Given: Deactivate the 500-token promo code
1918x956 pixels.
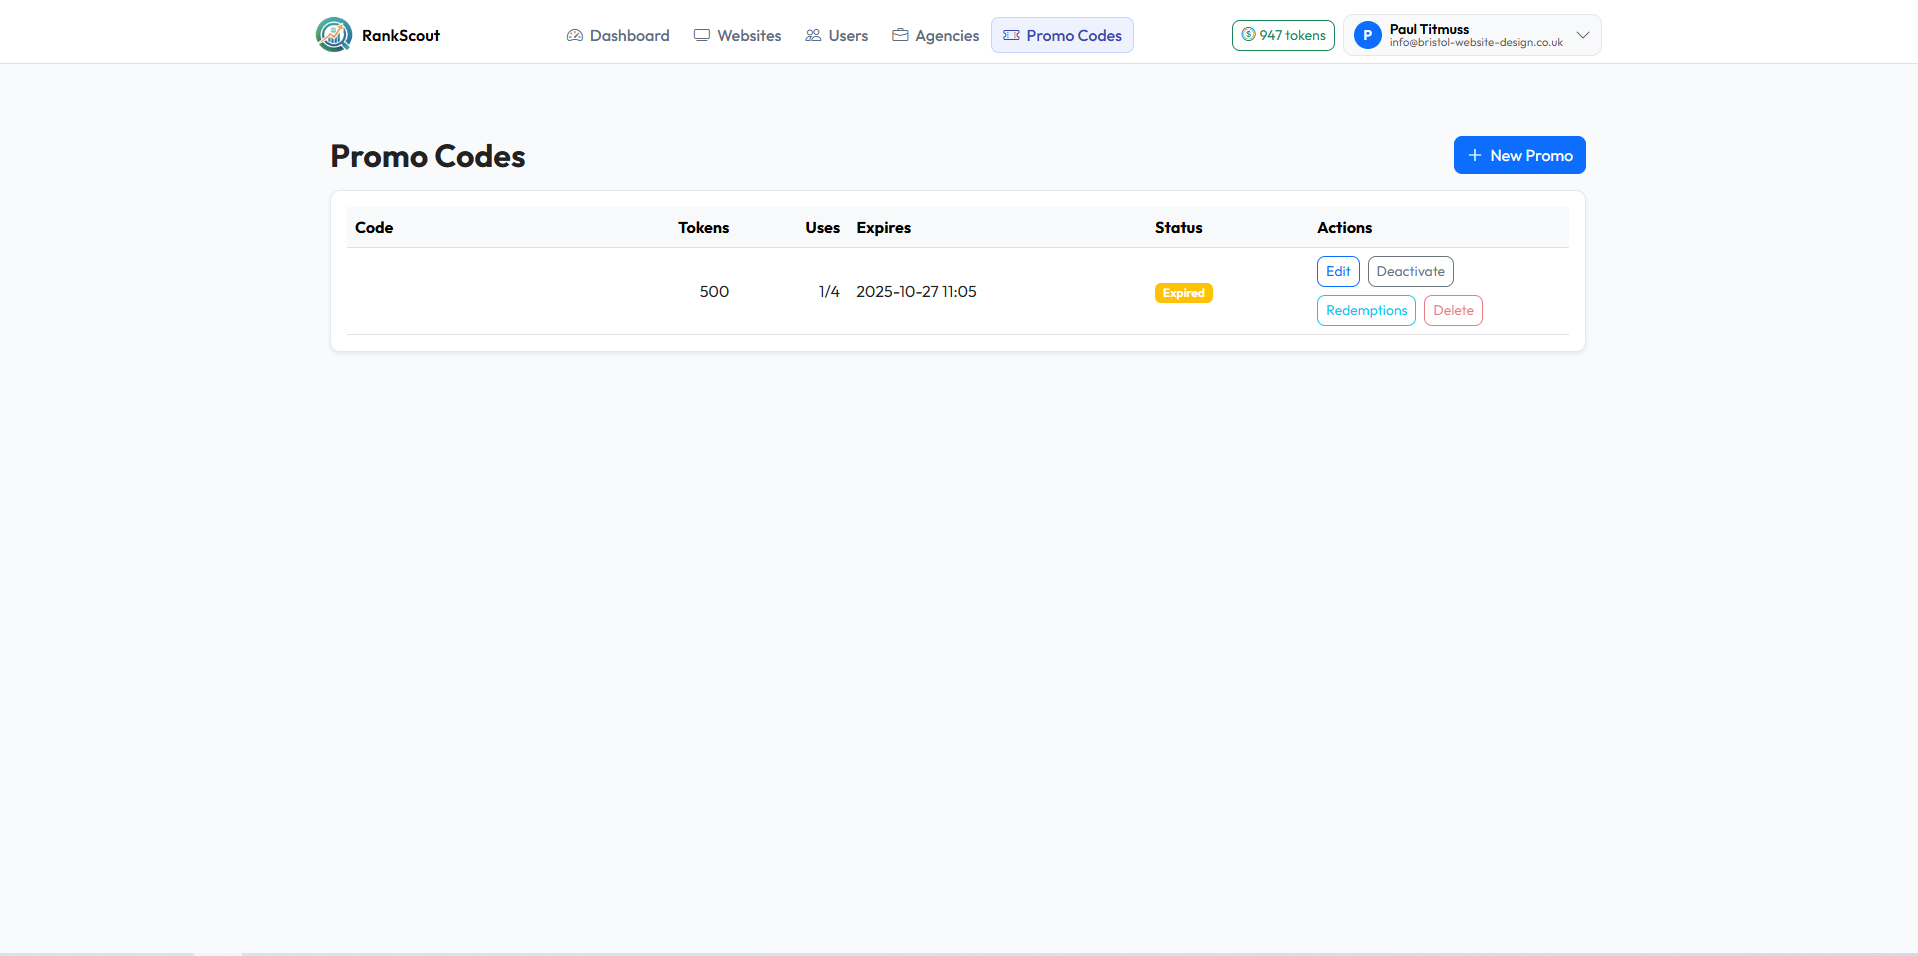Looking at the screenshot, I should (1410, 272).
